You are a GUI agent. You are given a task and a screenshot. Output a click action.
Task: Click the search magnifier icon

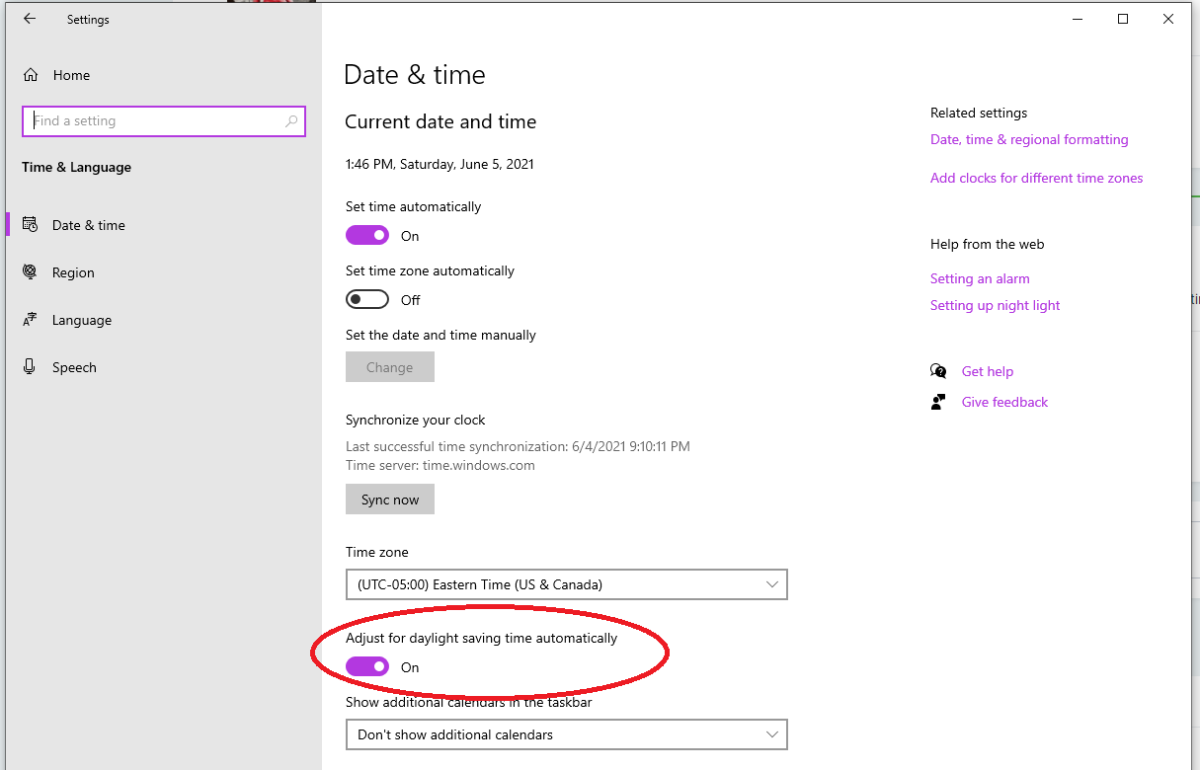point(291,121)
